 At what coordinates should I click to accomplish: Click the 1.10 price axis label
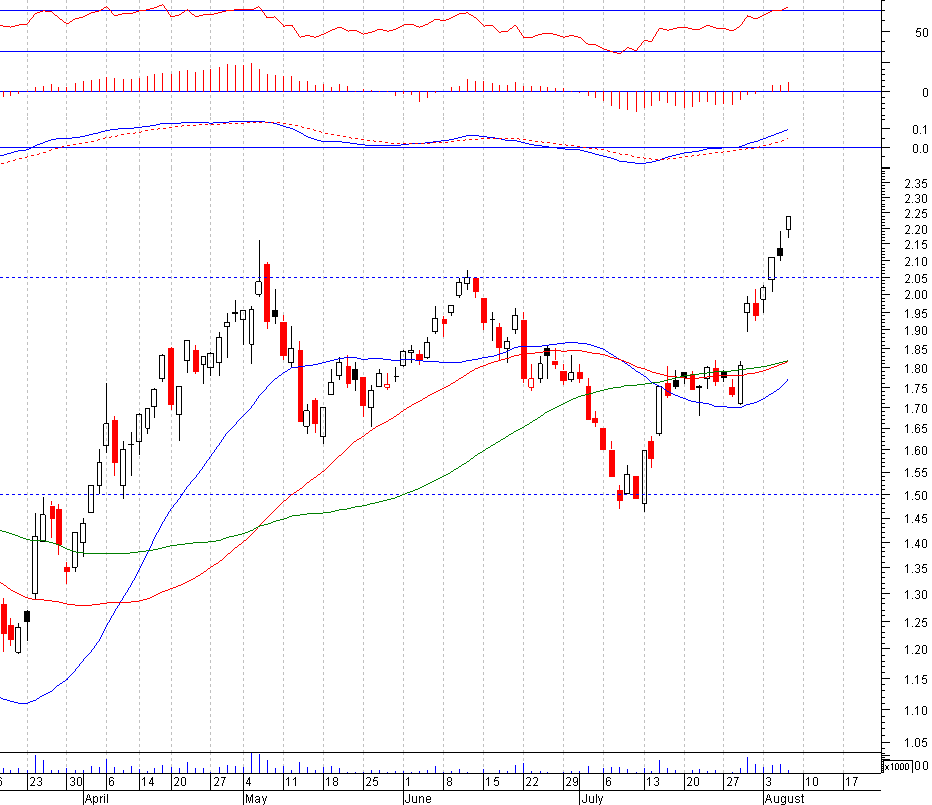coord(915,710)
